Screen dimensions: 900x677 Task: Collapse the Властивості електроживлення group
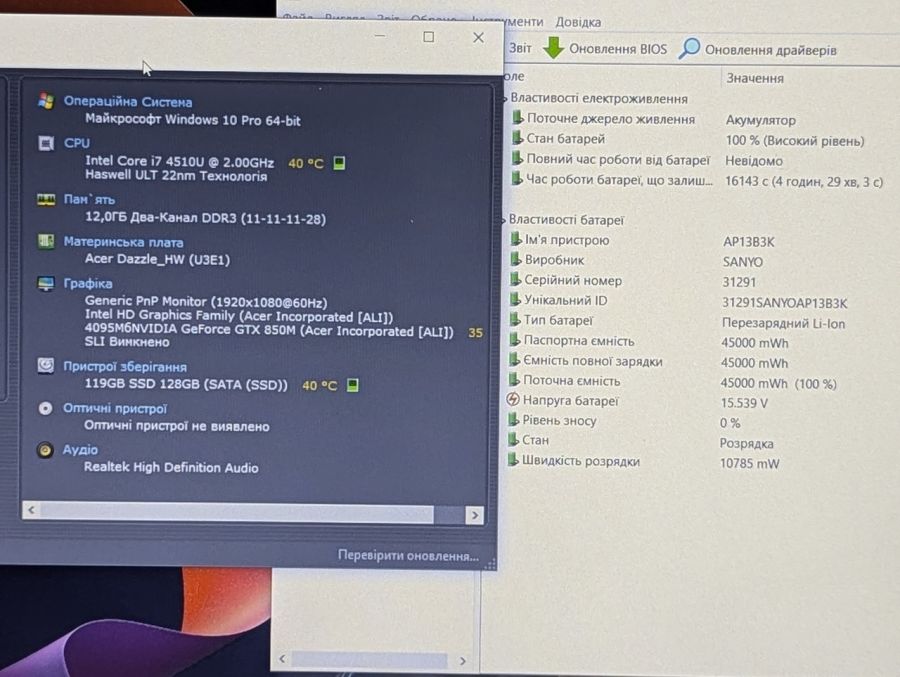pyautogui.click(x=506, y=99)
